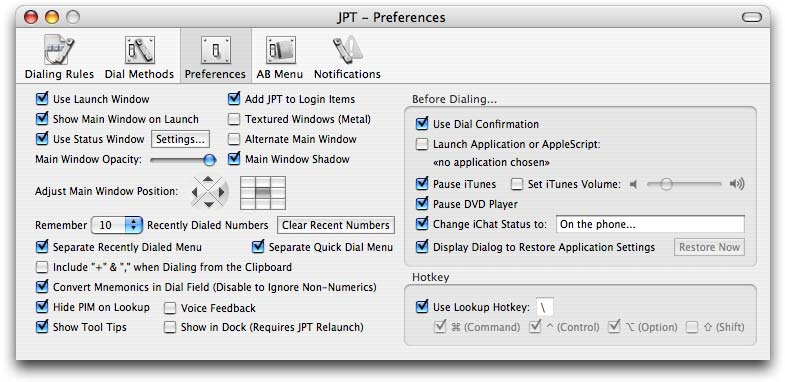Click the loud volume speaker icon
This screenshot has height=382, width=785.
(737, 184)
